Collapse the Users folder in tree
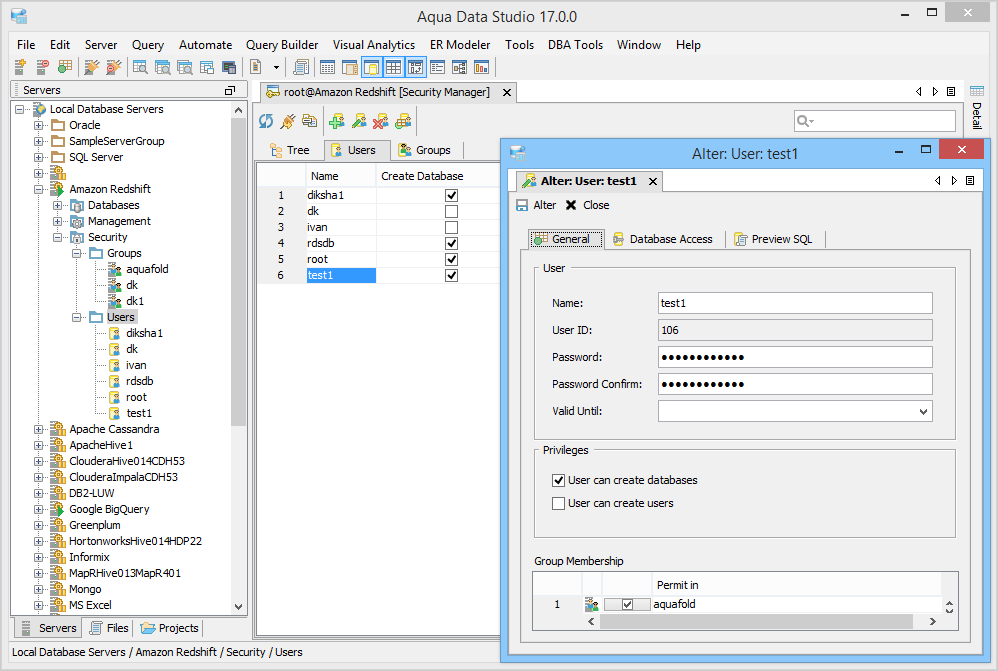 click(77, 317)
